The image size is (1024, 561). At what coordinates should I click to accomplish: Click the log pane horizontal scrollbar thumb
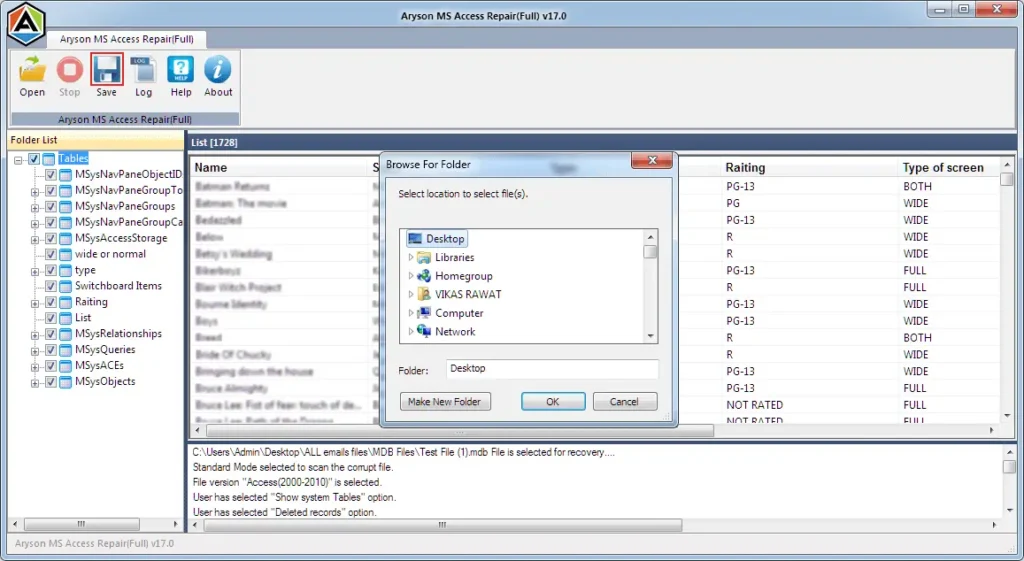[x=443, y=524]
